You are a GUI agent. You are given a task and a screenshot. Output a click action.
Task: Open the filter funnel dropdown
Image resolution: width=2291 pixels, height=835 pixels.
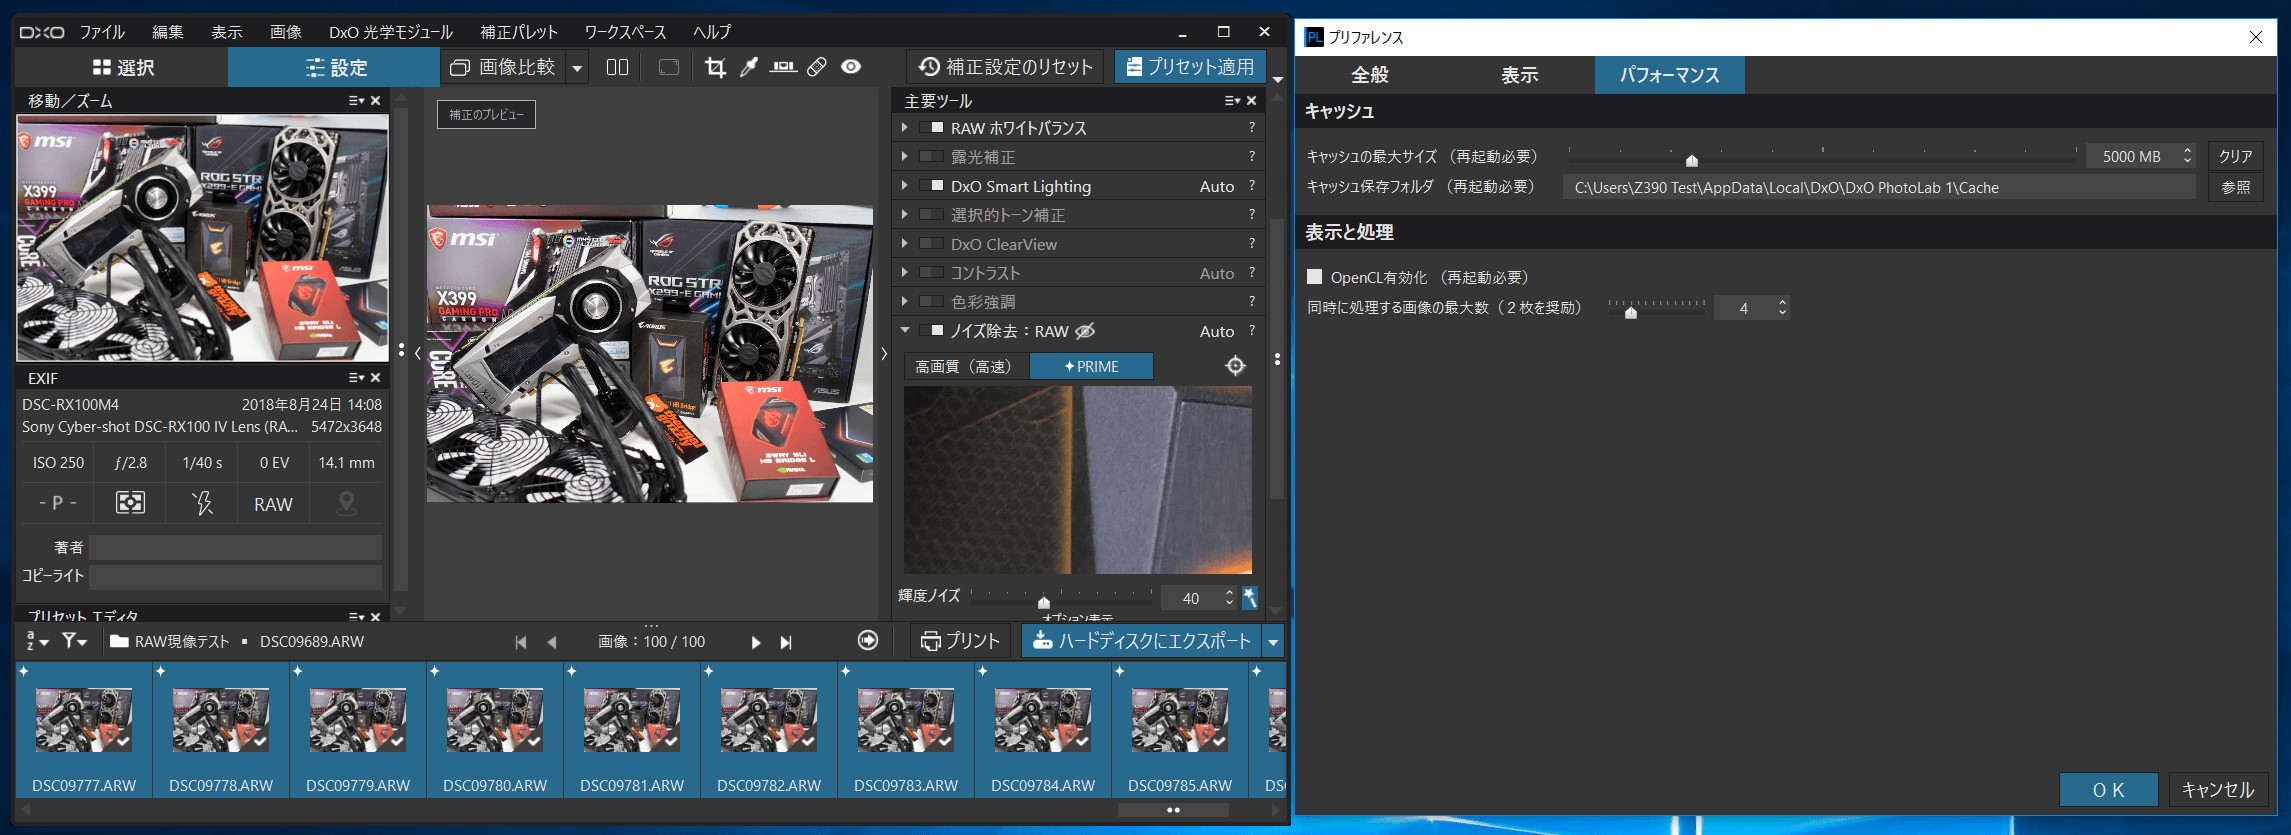pos(74,641)
